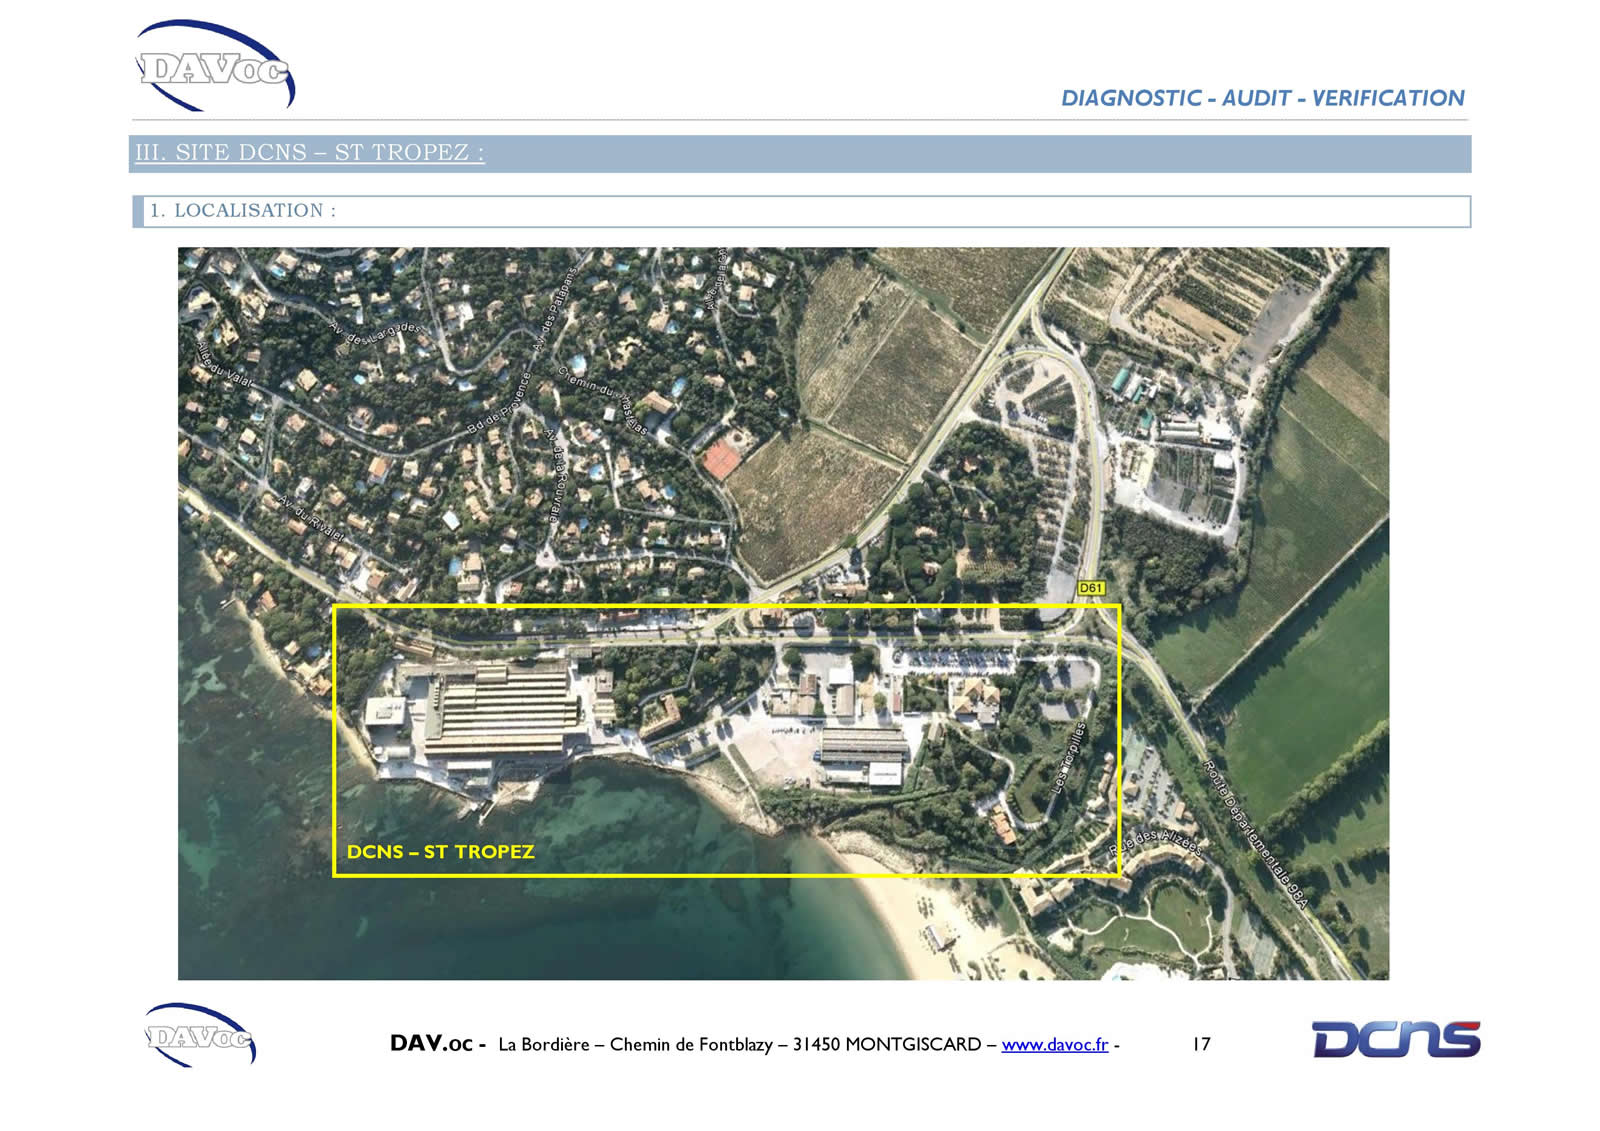This screenshot has width=1600, height=1131.
Task: Click 'Av. du Rivalet' street label
Action: pos(311,519)
